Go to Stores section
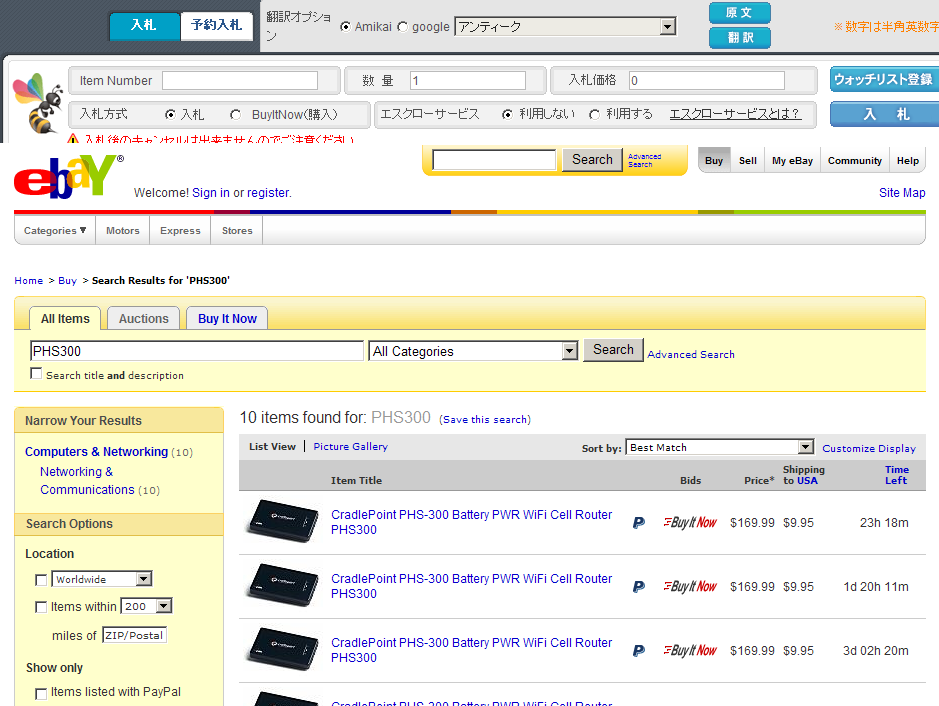Screen dimensions: 939x706 pyautogui.click(x=237, y=231)
